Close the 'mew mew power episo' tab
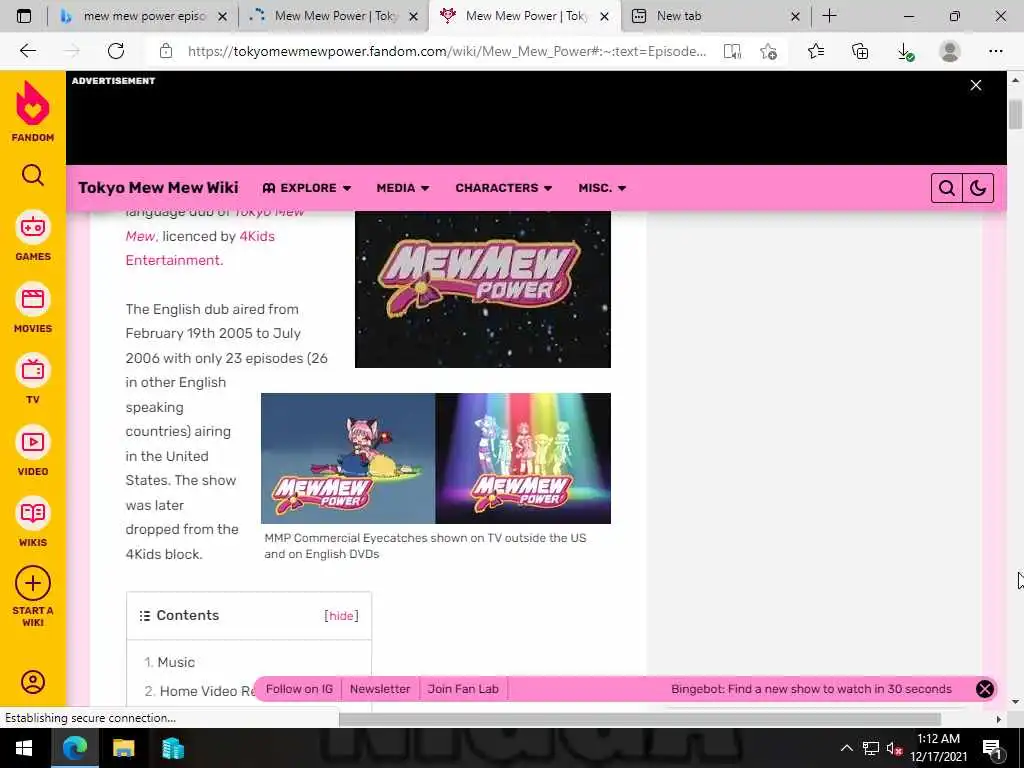 click(x=223, y=16)
